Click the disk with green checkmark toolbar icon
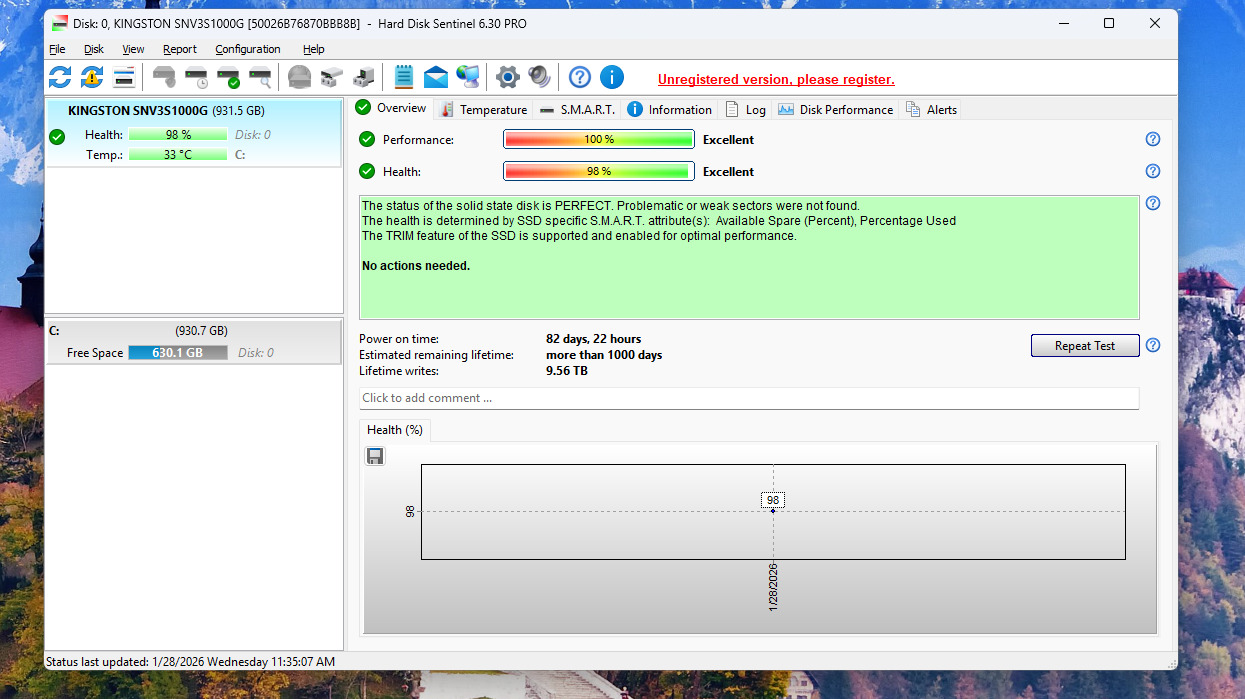This screenshot has height=699, width=1245. (228, 77)
